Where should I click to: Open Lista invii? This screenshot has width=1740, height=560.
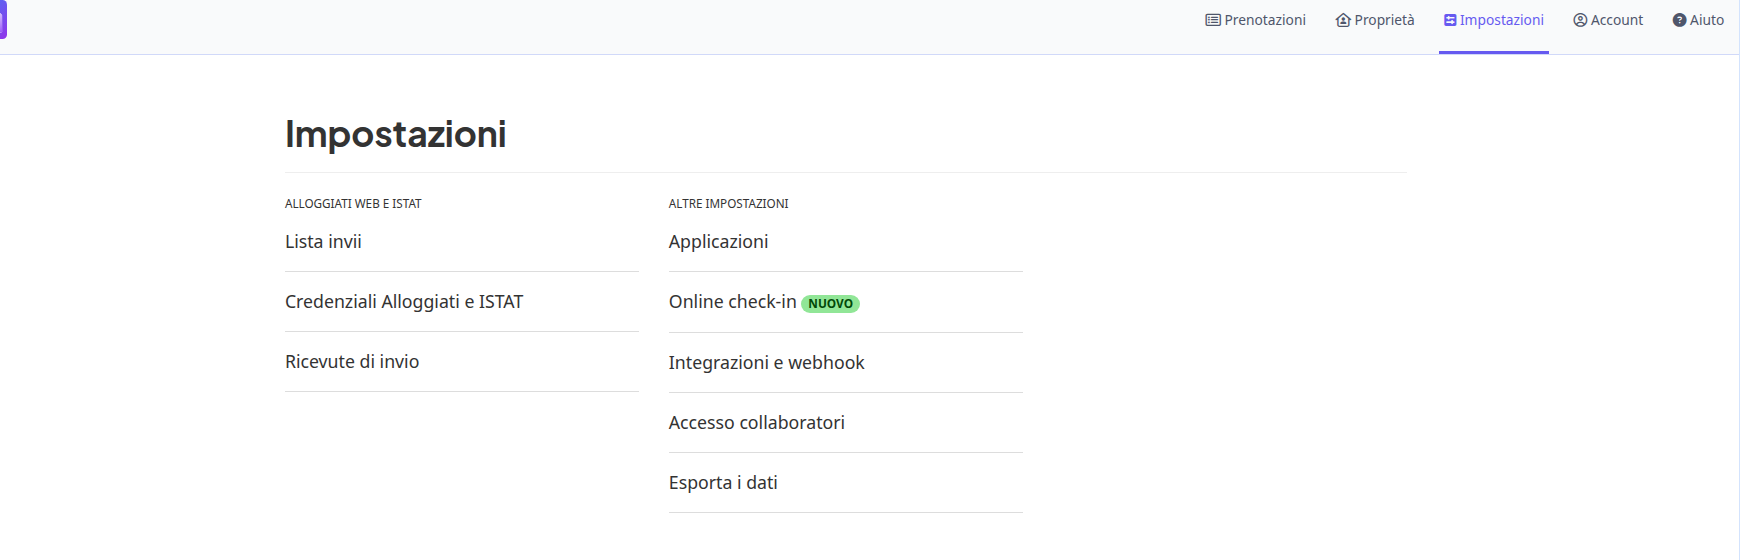pyautogui.click(x=323, y=242)
